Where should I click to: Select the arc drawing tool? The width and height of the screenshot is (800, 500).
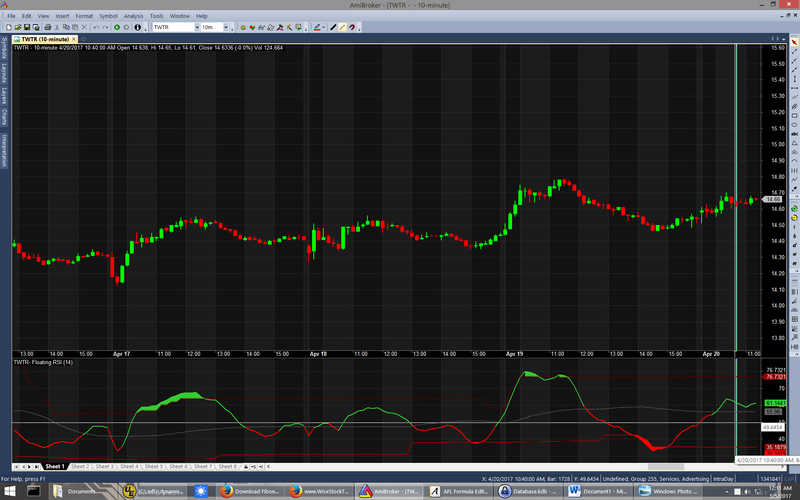(794, 161)
